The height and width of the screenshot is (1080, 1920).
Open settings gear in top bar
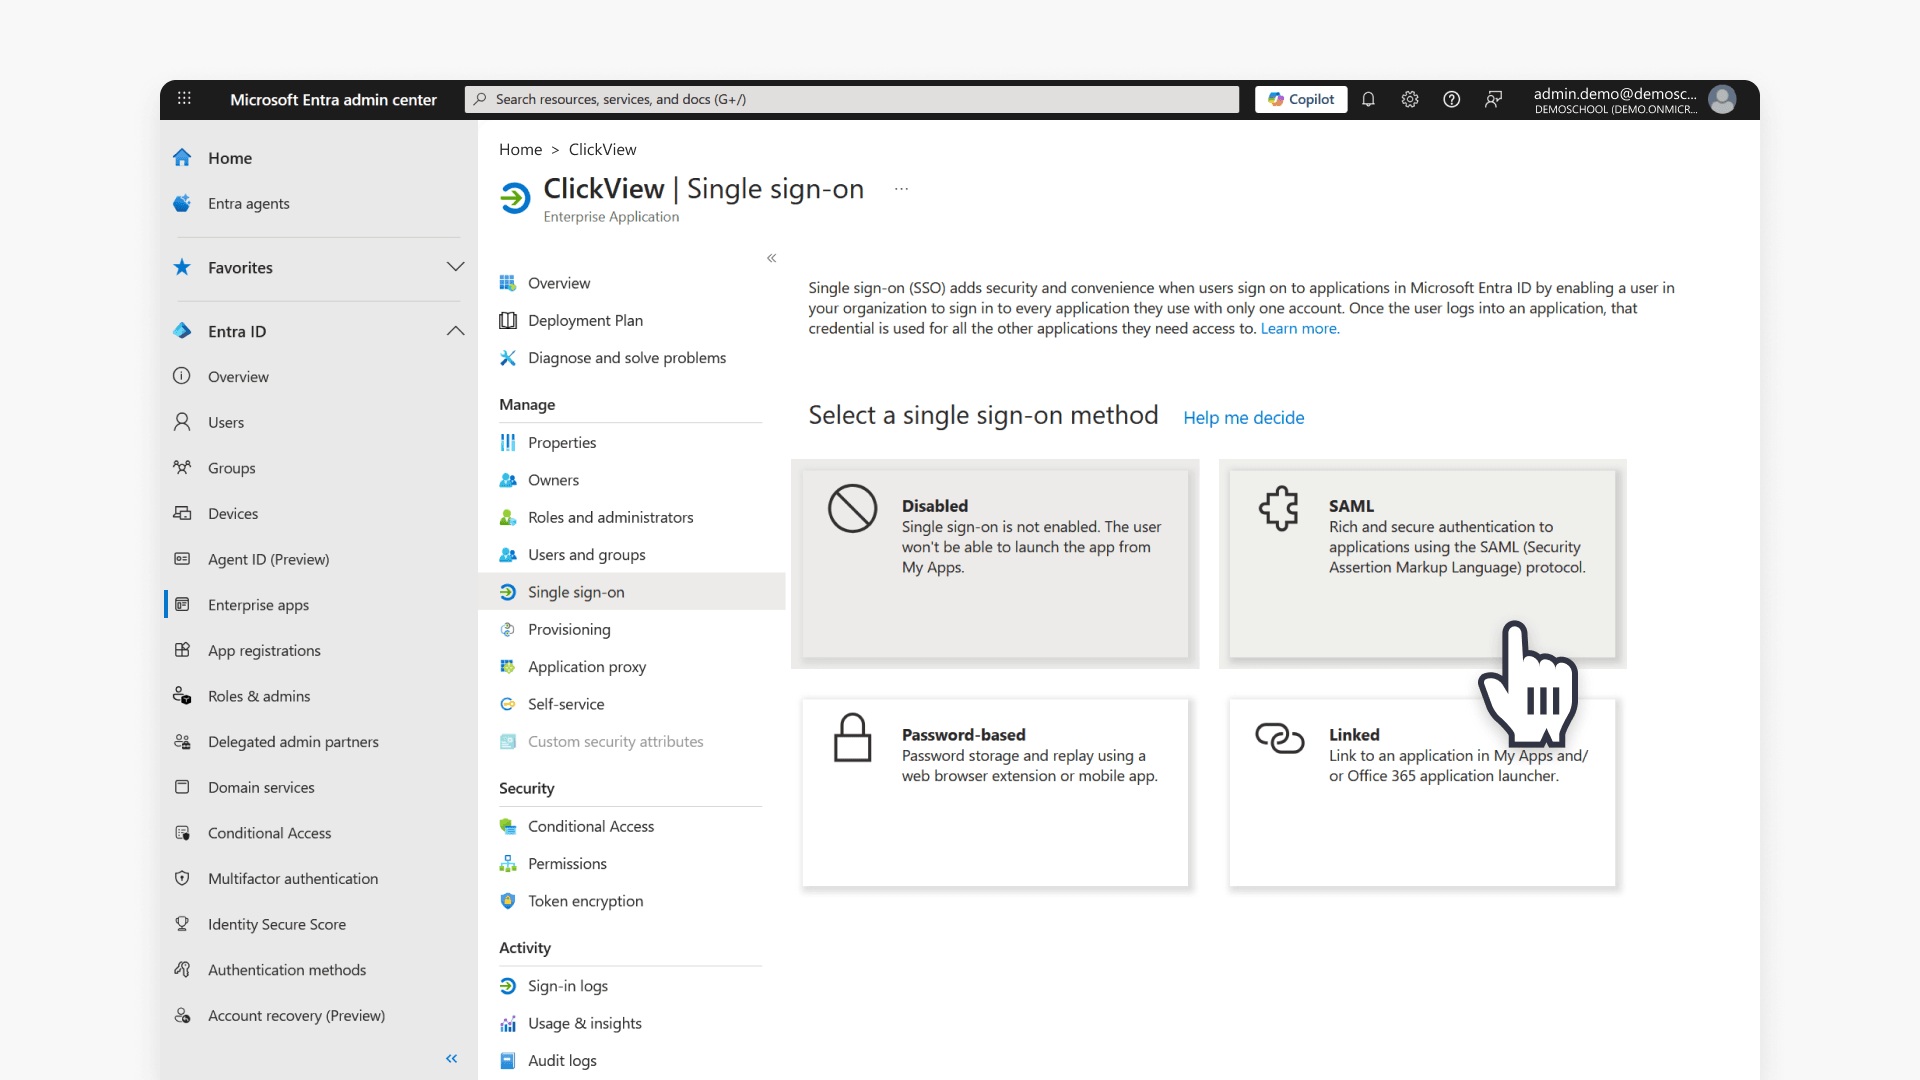[1410, 99]
